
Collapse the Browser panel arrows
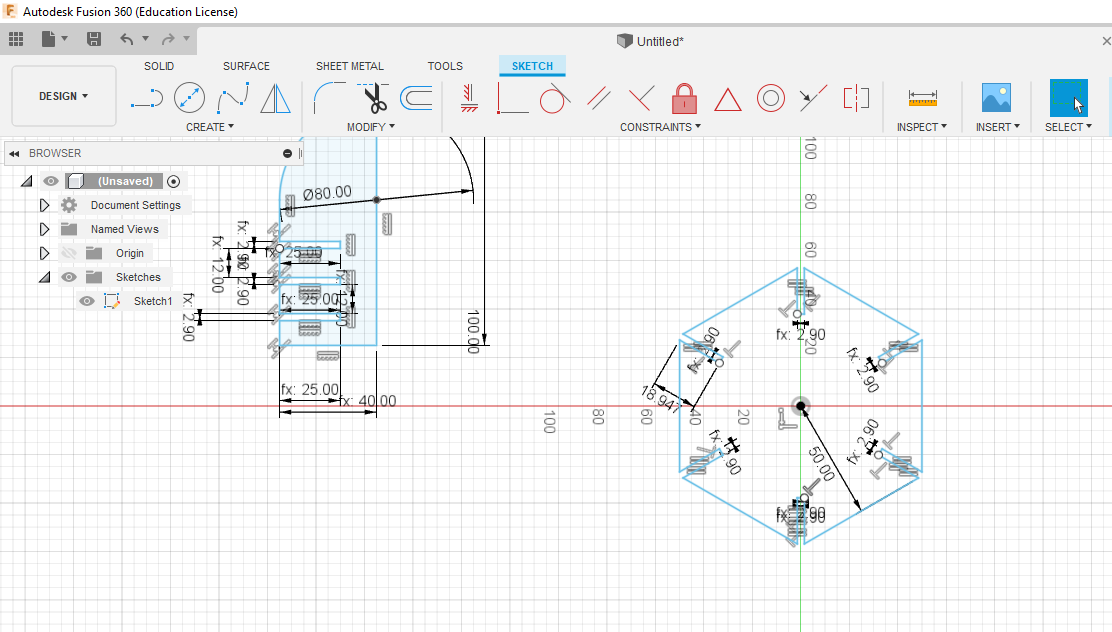pyautogui.click(x=14, y=153)
